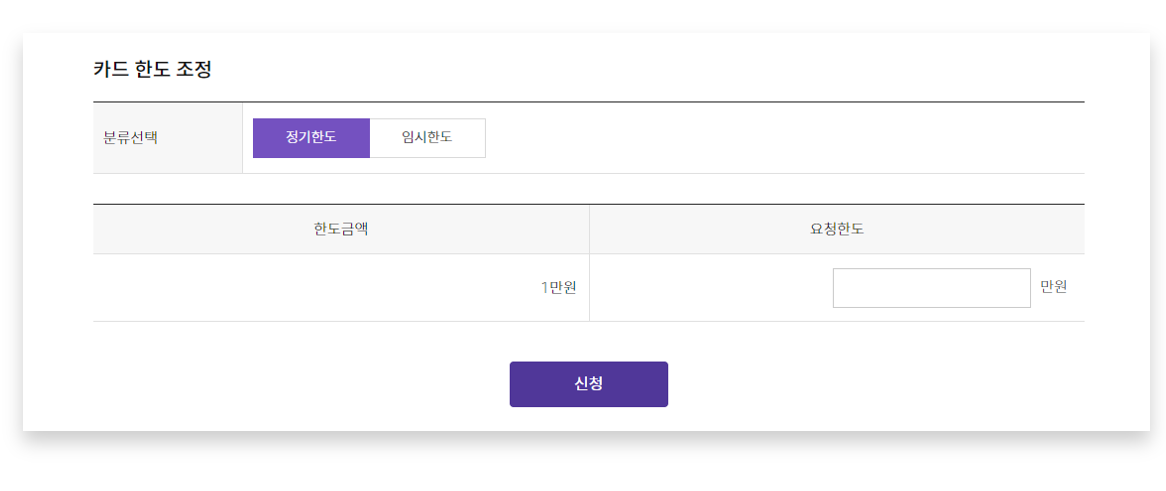
Task: Click the 요청한도 column header
Action: tap(837, 229)
